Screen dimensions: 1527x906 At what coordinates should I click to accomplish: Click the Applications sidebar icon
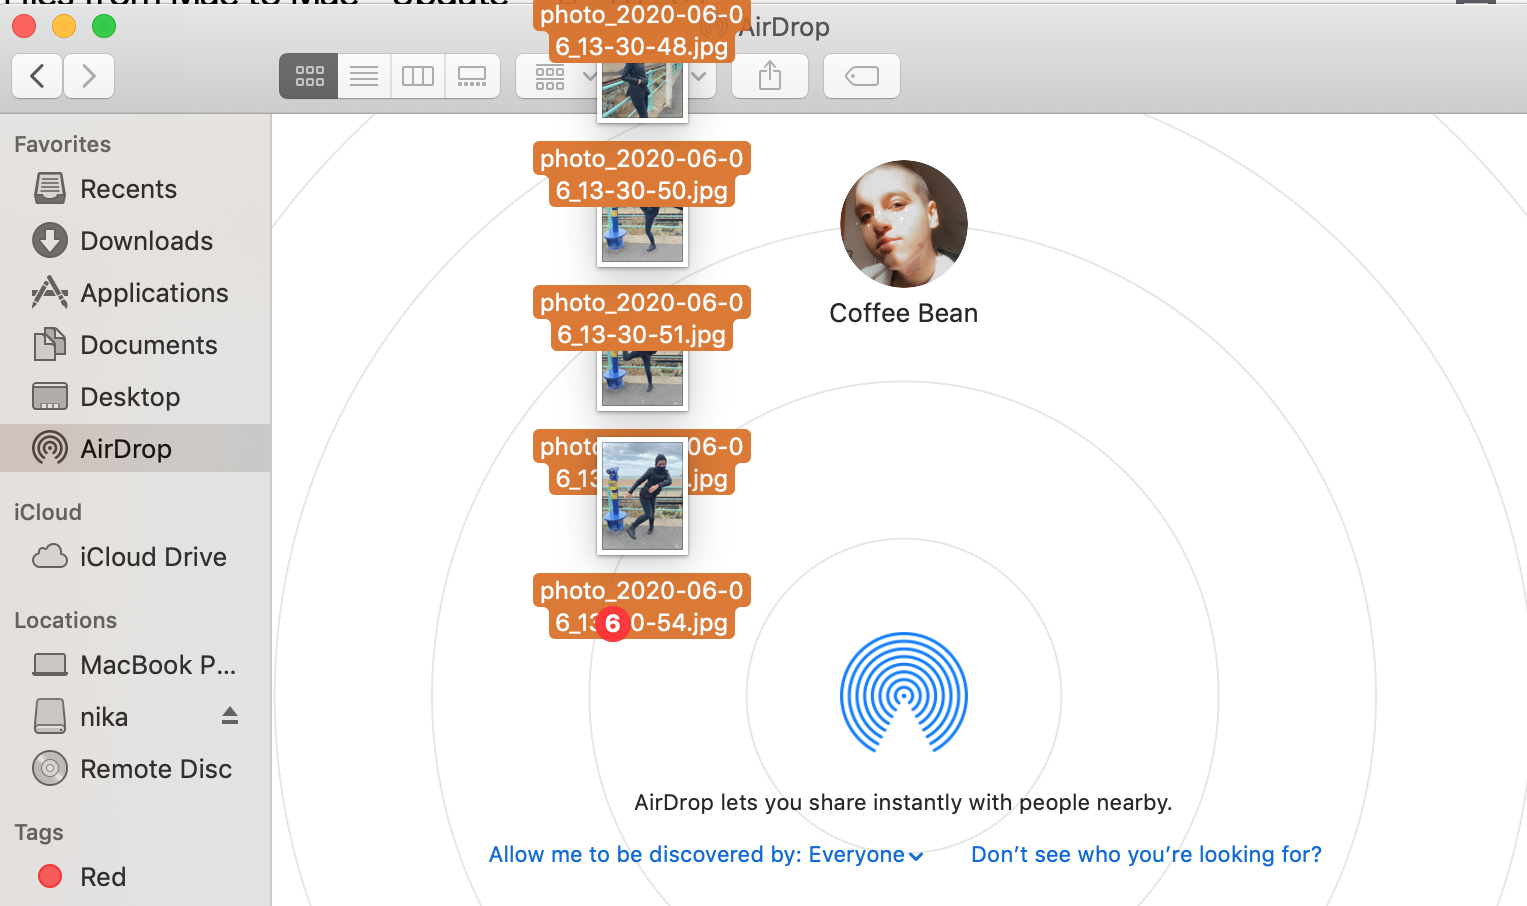click(50, 292)
